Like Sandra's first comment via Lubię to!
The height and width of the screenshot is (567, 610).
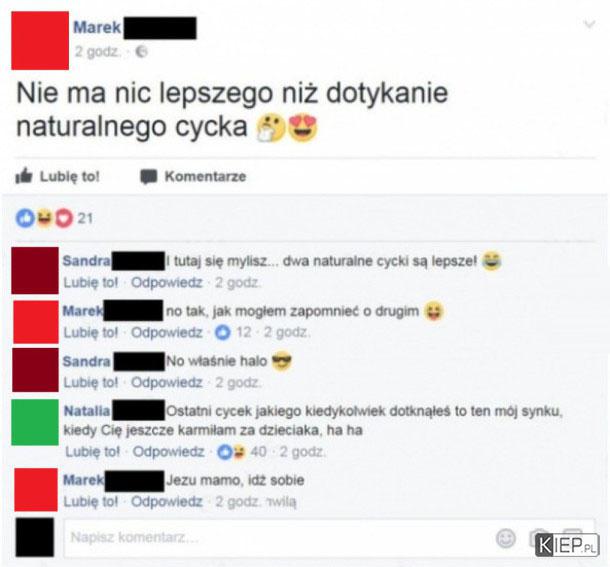(x=91, y=283)
